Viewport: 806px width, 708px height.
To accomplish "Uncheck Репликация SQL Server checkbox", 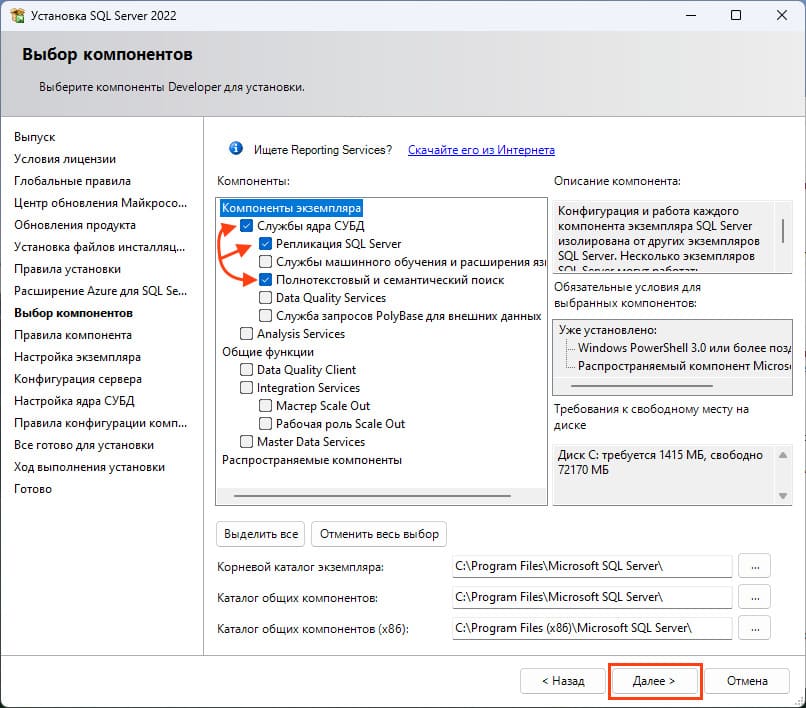I will 265,244.
